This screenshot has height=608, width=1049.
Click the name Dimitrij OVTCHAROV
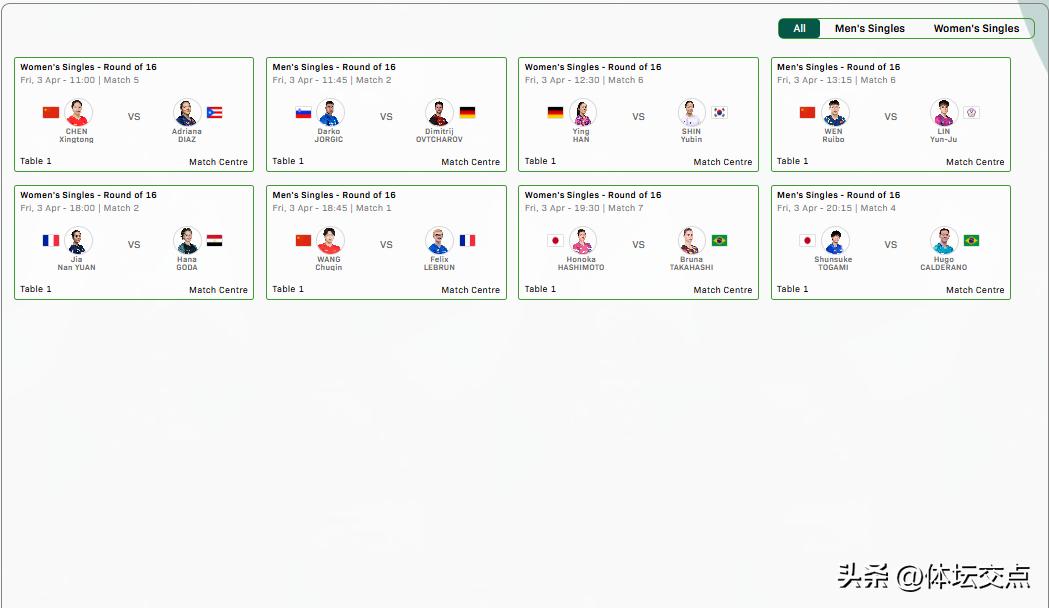(x=439, y=135)
